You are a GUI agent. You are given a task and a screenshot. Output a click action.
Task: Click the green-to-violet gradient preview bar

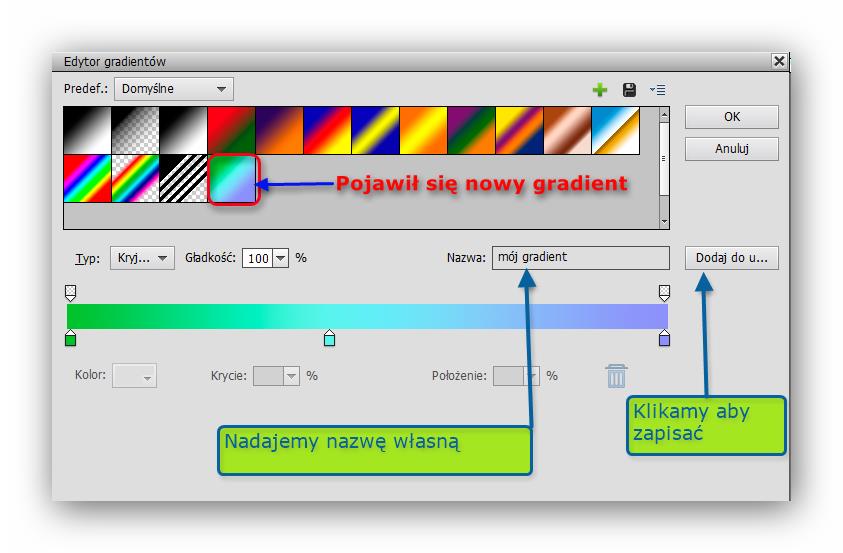tap(367, 316)
